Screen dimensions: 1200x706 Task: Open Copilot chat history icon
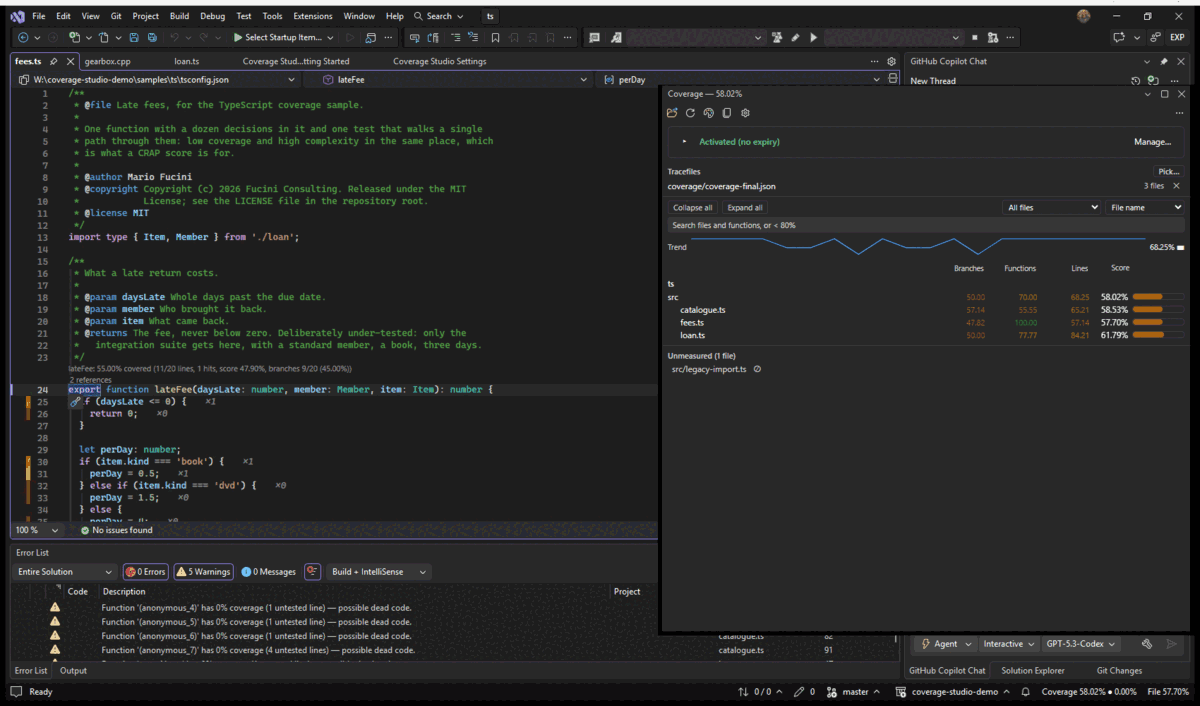tap(1136, 81)
